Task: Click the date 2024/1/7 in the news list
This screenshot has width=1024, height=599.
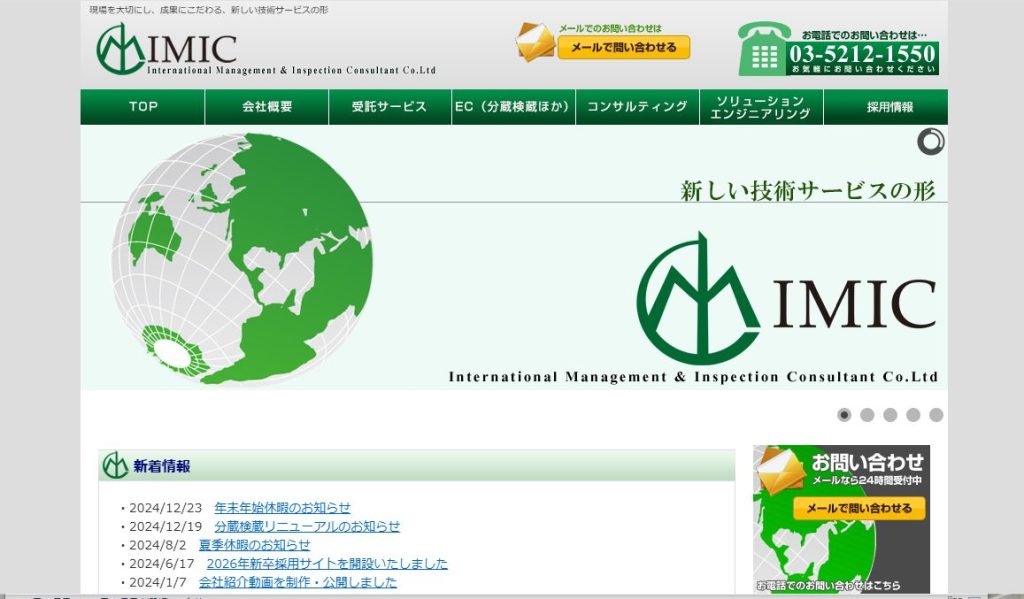Action: [157, 582]
